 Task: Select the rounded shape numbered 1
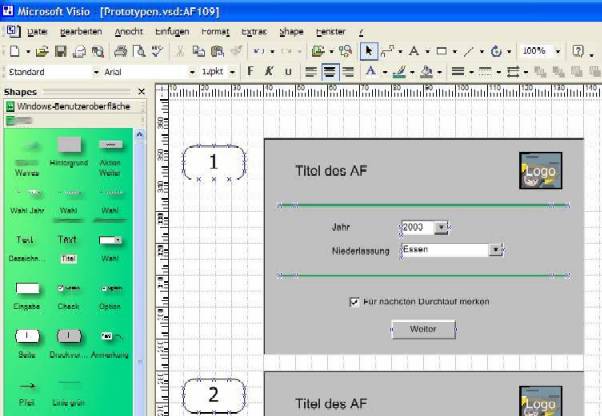point(214,162)
